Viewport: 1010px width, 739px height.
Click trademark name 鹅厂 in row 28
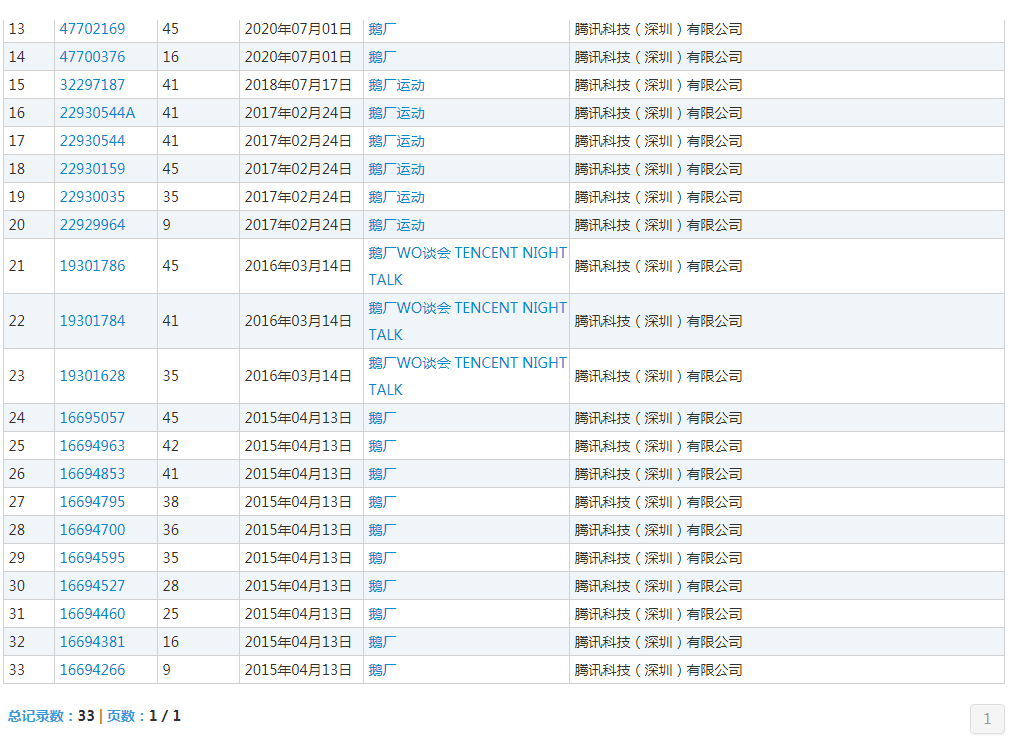(382, 530)
